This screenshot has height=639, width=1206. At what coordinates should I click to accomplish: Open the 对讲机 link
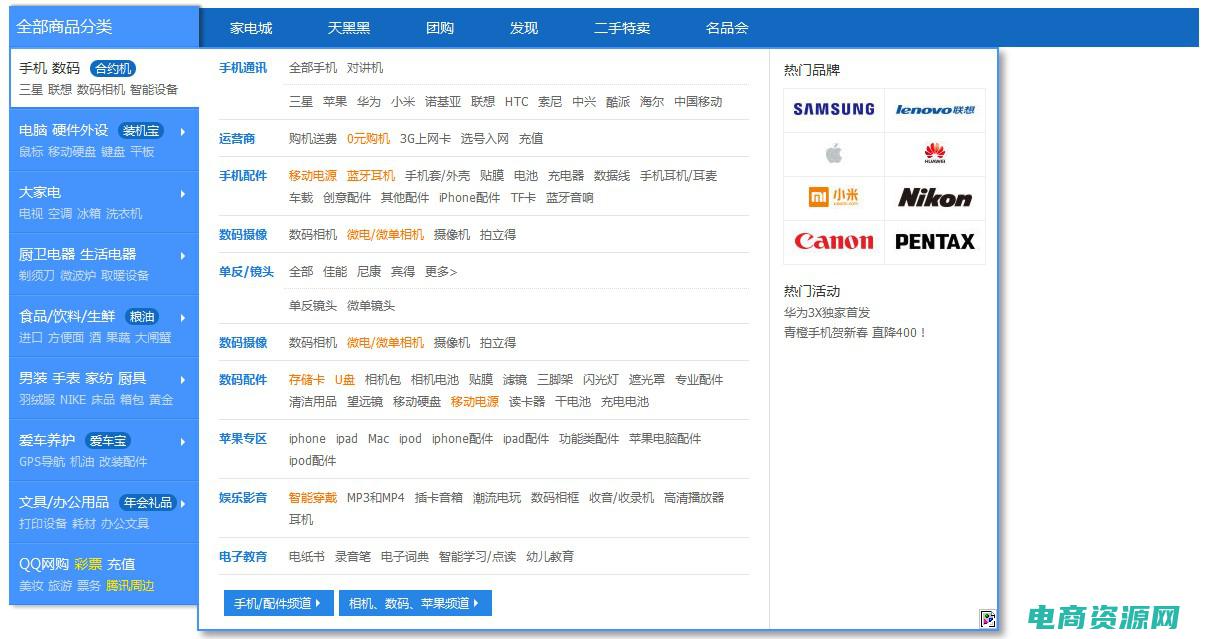365,68
